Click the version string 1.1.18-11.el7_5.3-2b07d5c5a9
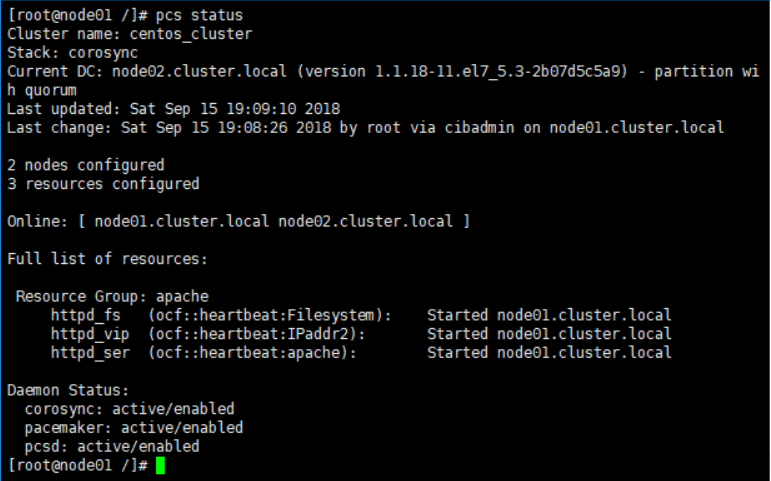This screenshot has width=771, height=481. click(498, 71)
